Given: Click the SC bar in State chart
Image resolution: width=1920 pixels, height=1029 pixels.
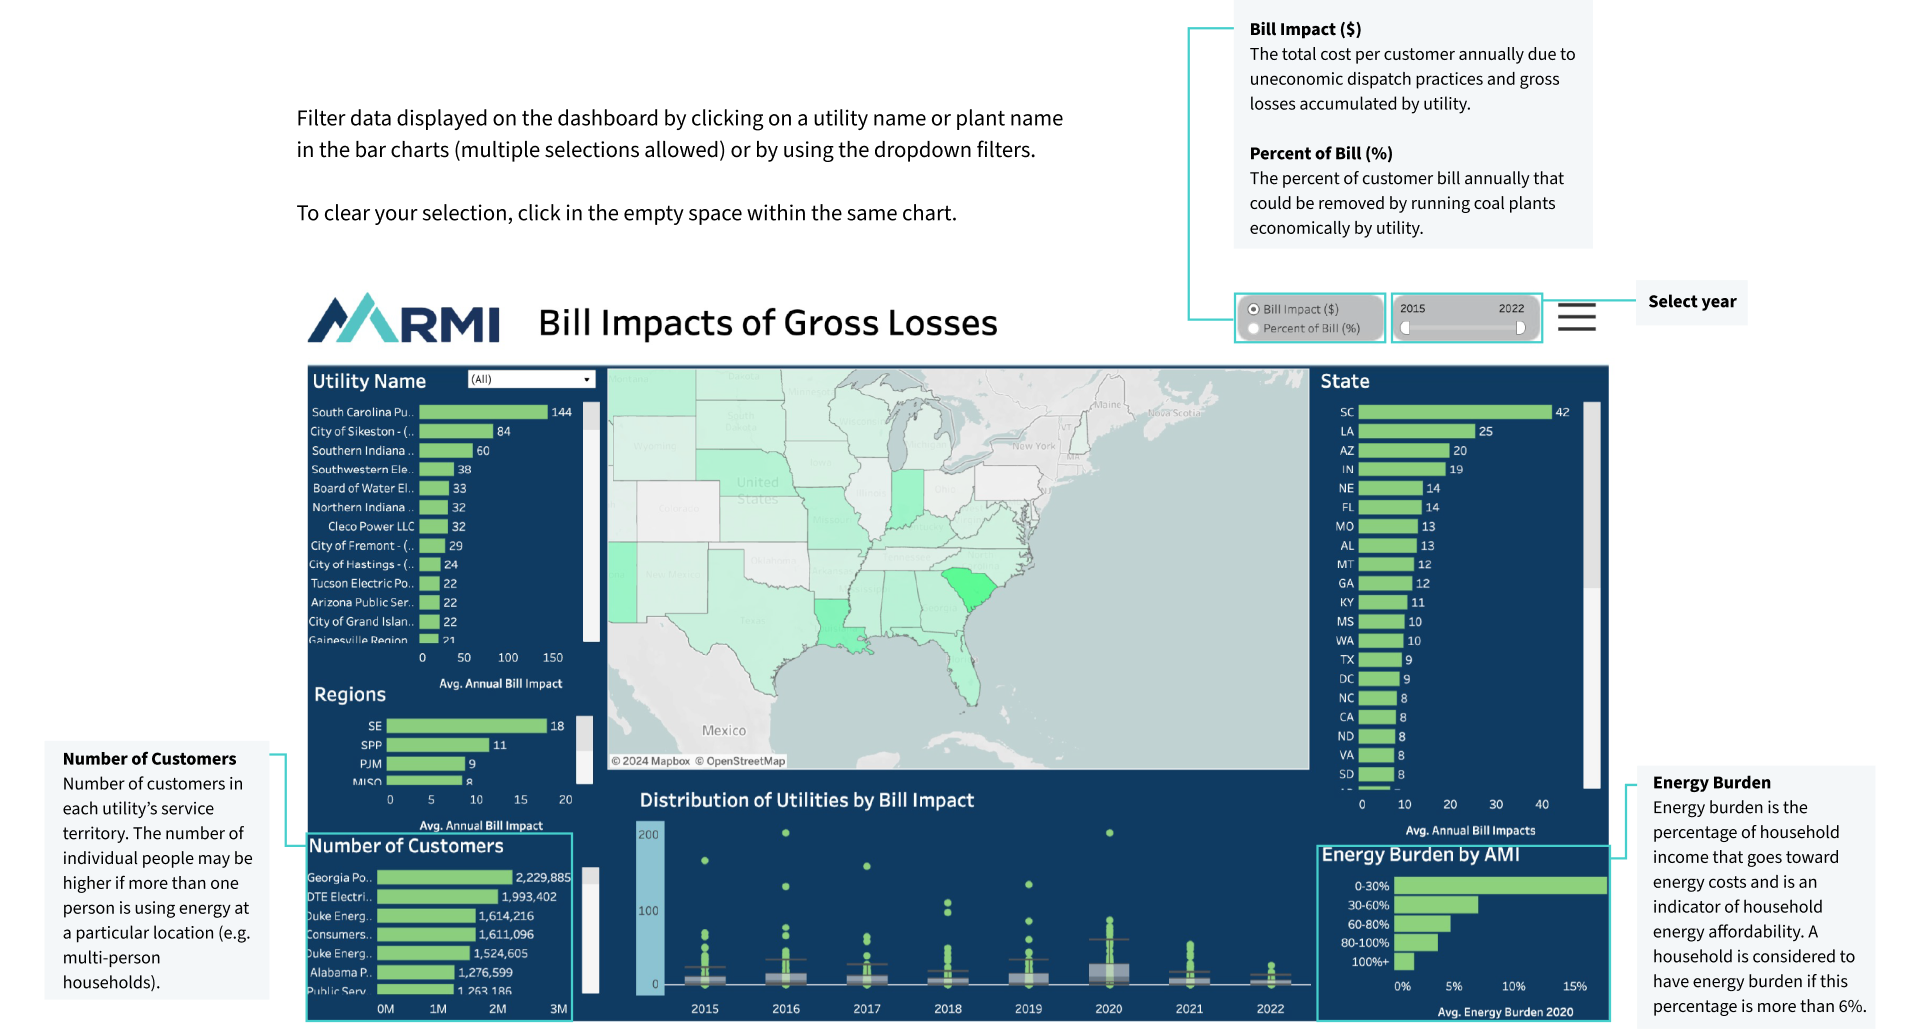Looking at the screenshot, I should coord(1454,412).
